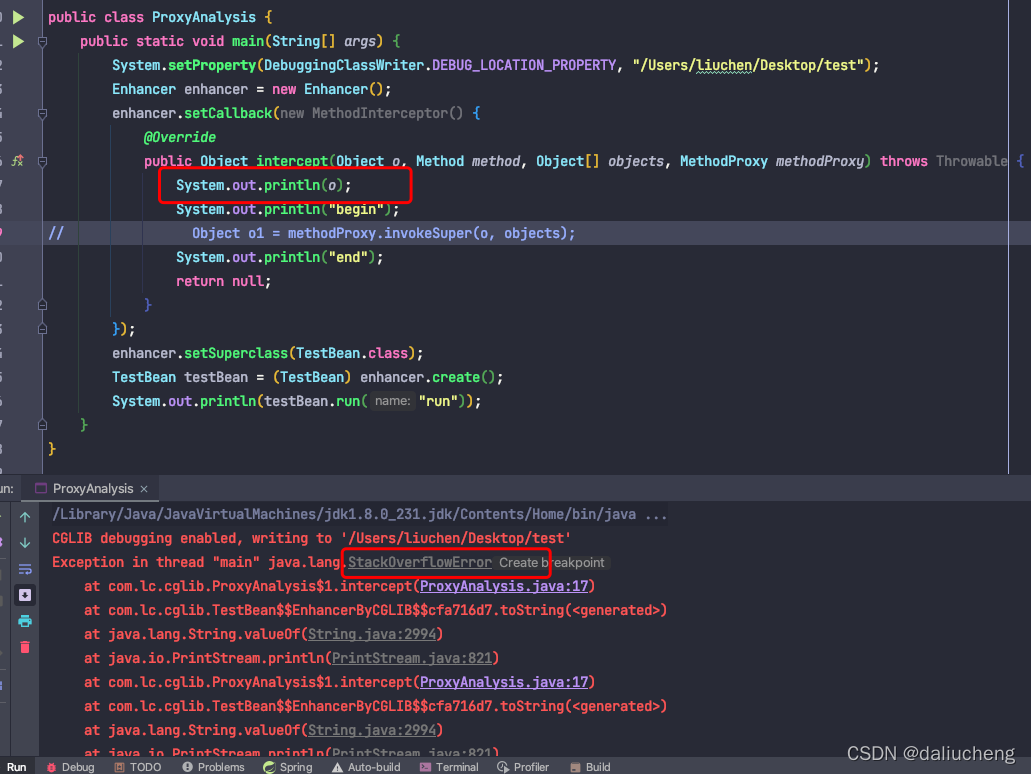Image resolution: width=1031 pixels, height=774 pixels.
Task: Click the grayed MethodInterceptor() constructor text
Action: (x=388, y=113)
